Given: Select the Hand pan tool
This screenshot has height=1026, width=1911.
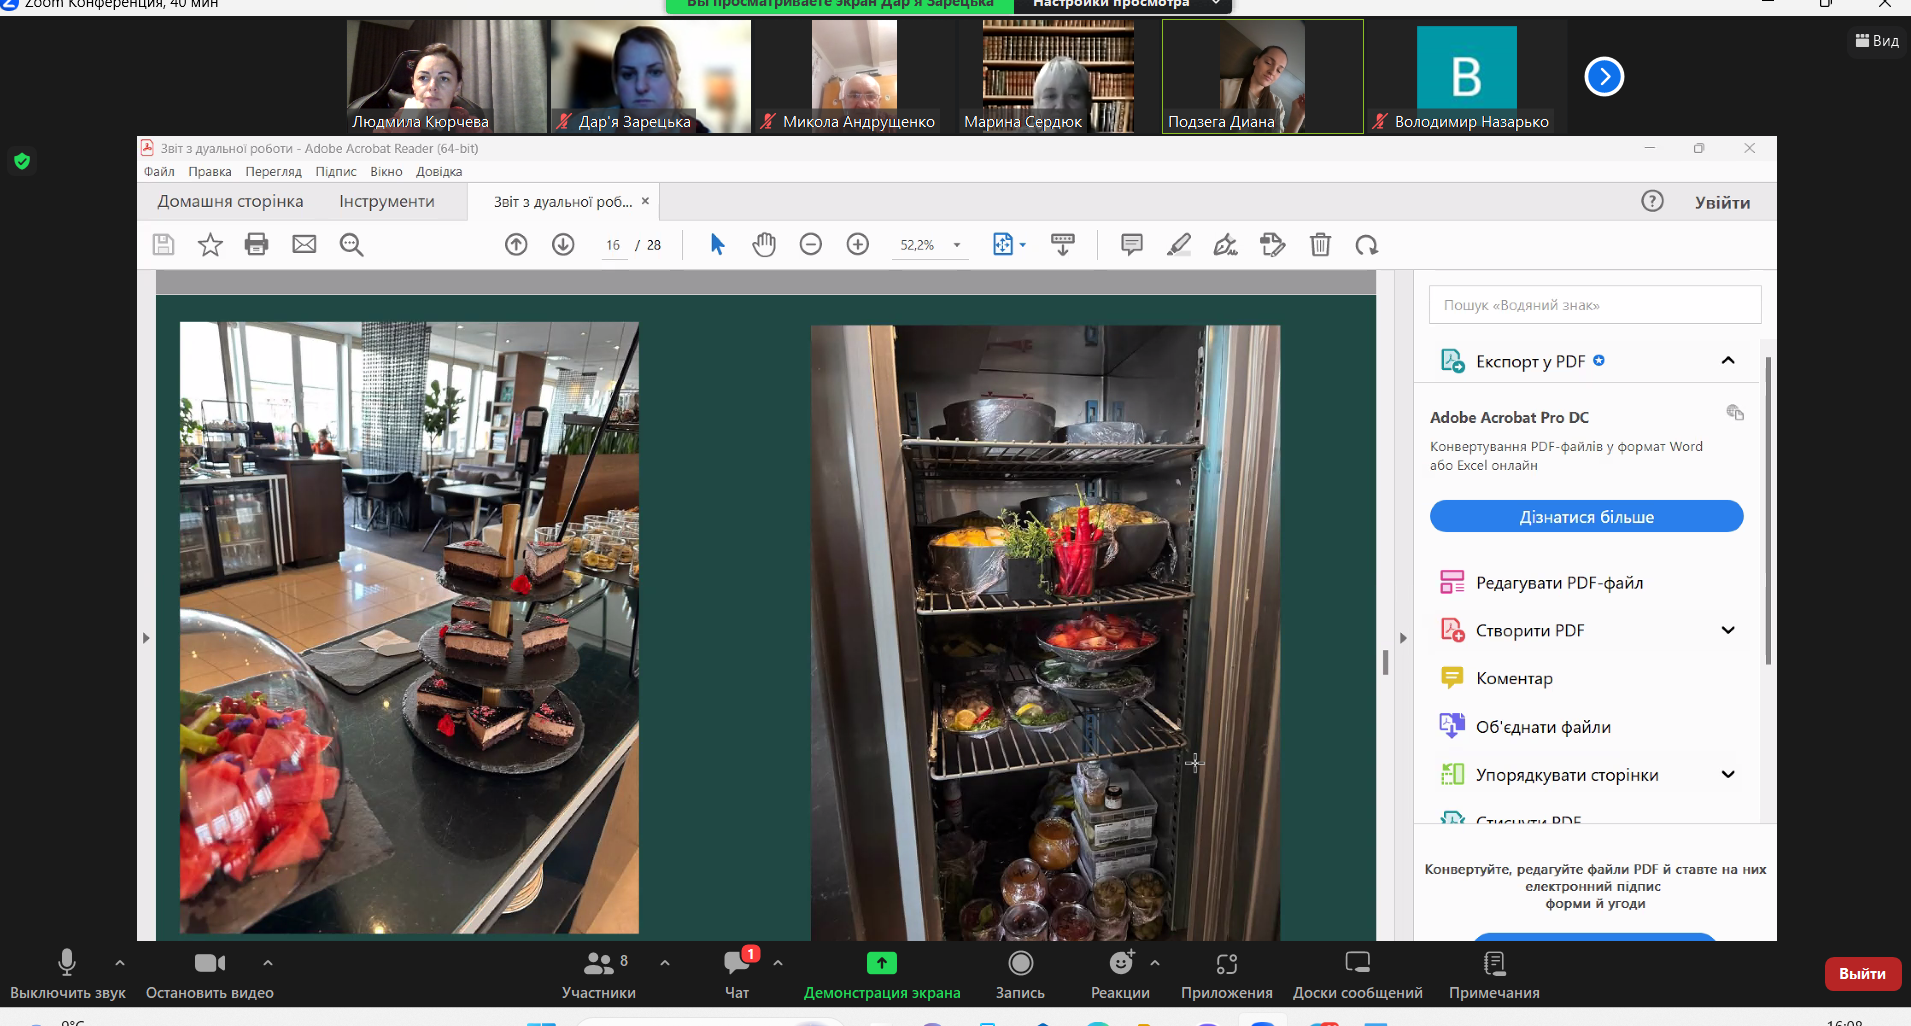Looking at the screenshot, I should point(764,244).
